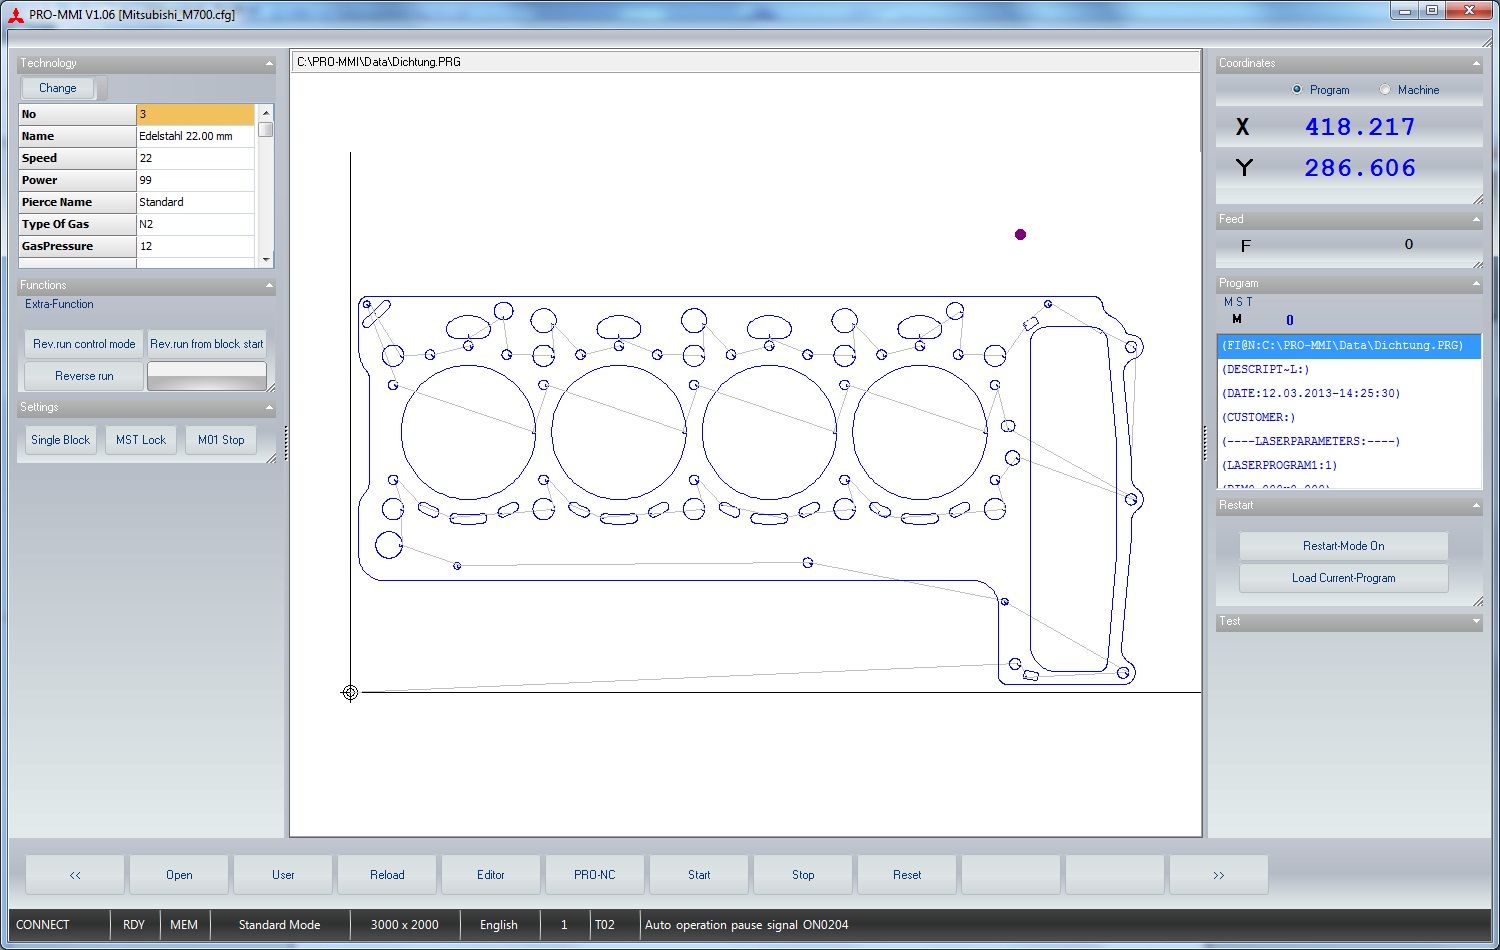
Task: Click the purple laser position dot
Action: (1020, 235)
